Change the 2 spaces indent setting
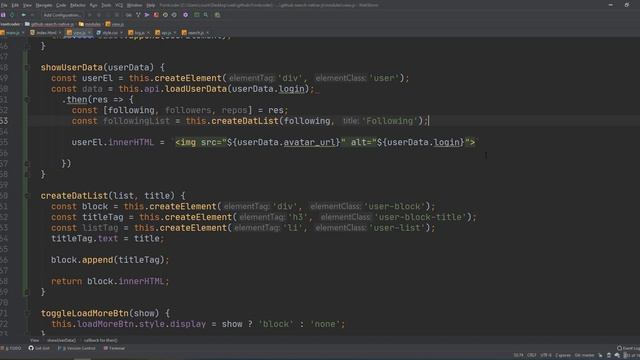 point(563,355)
